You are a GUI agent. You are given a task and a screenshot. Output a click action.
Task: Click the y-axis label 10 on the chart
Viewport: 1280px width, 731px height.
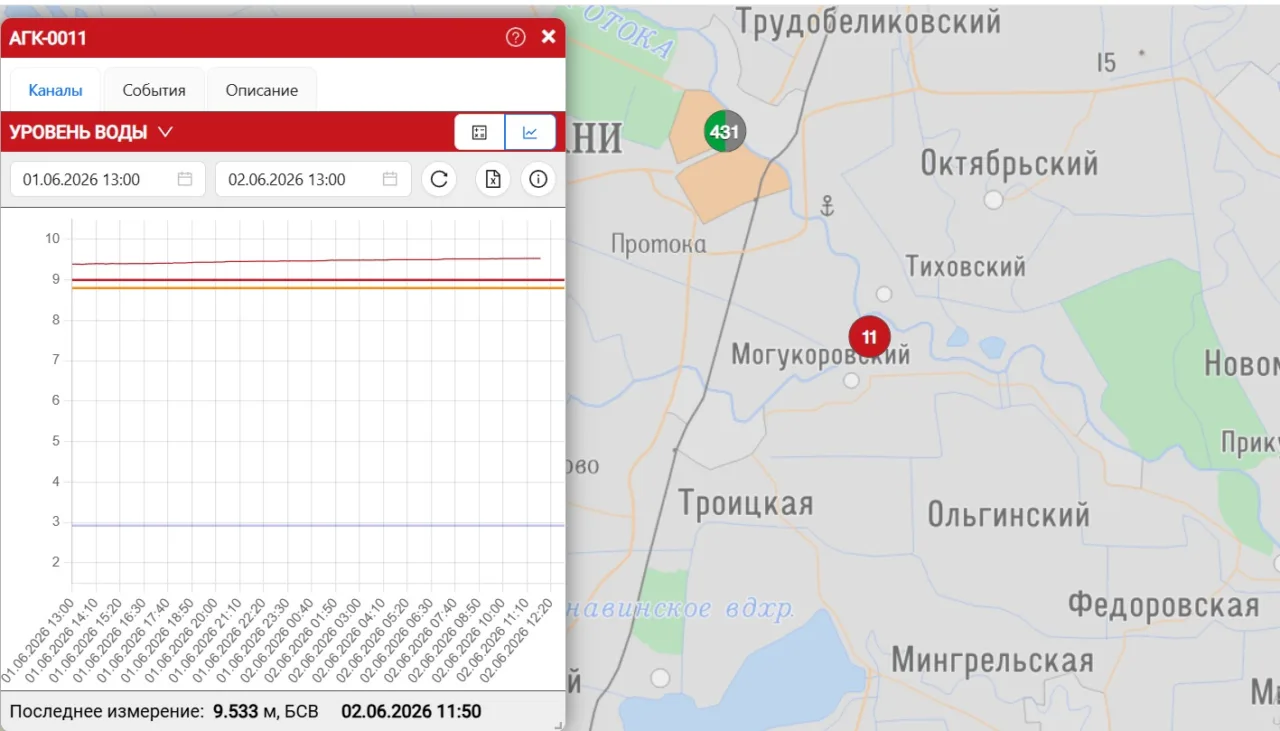52,238
